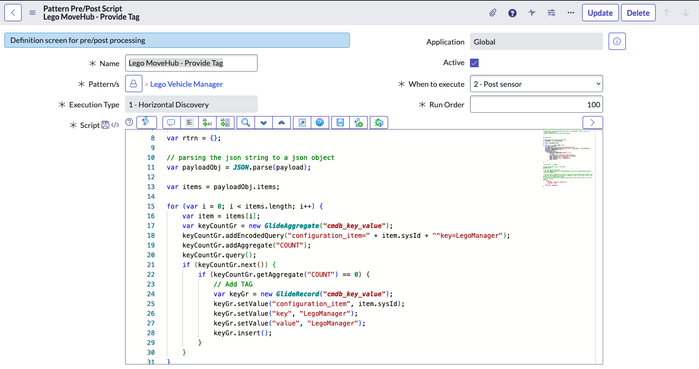Click the script macros toolbar icon
This screenshot has width=699, height=369.
[146, 122]
